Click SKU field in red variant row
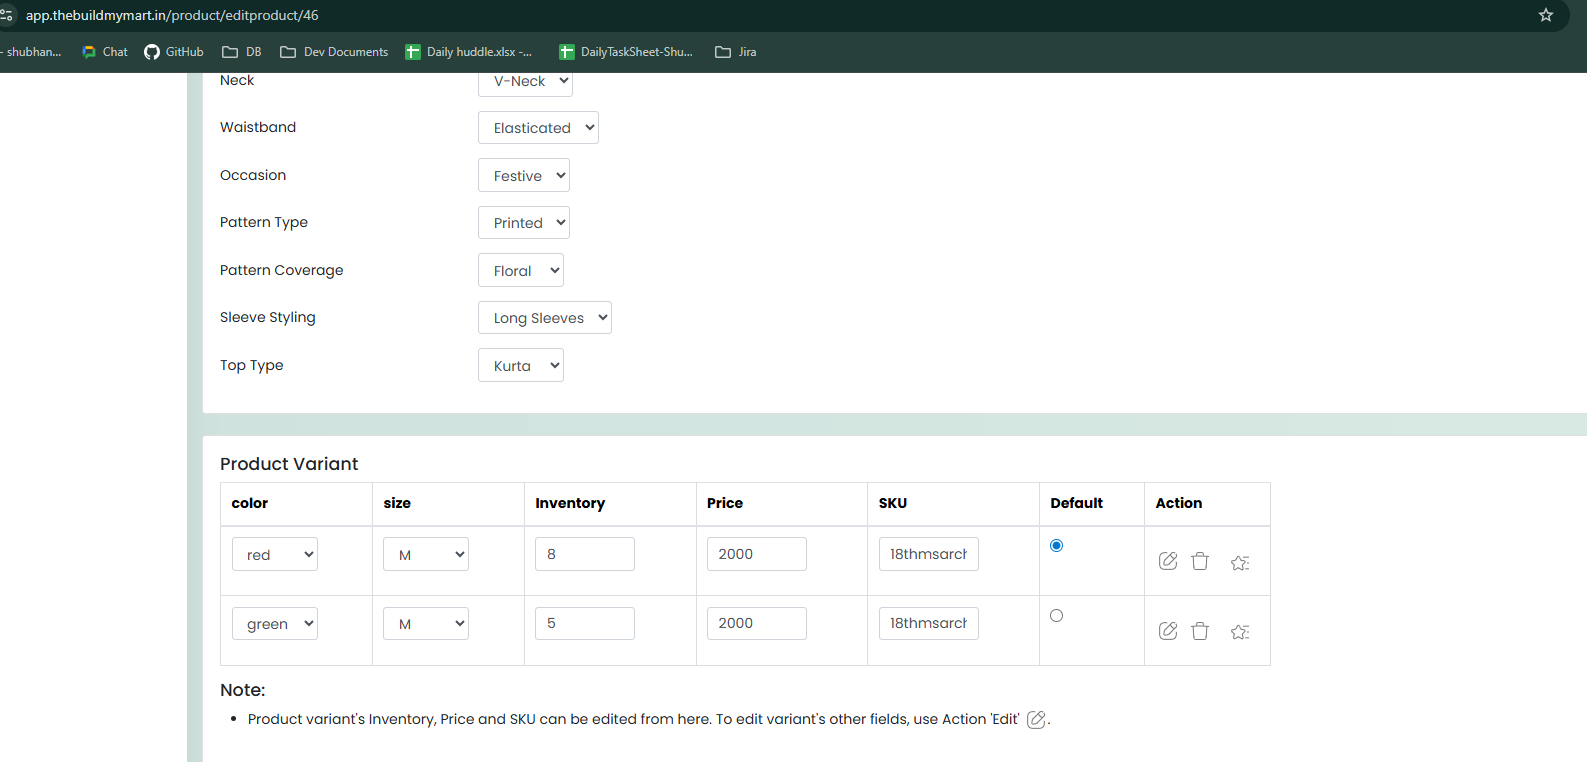The width and height of the screenshot is (1587, 762). (929, 554)
